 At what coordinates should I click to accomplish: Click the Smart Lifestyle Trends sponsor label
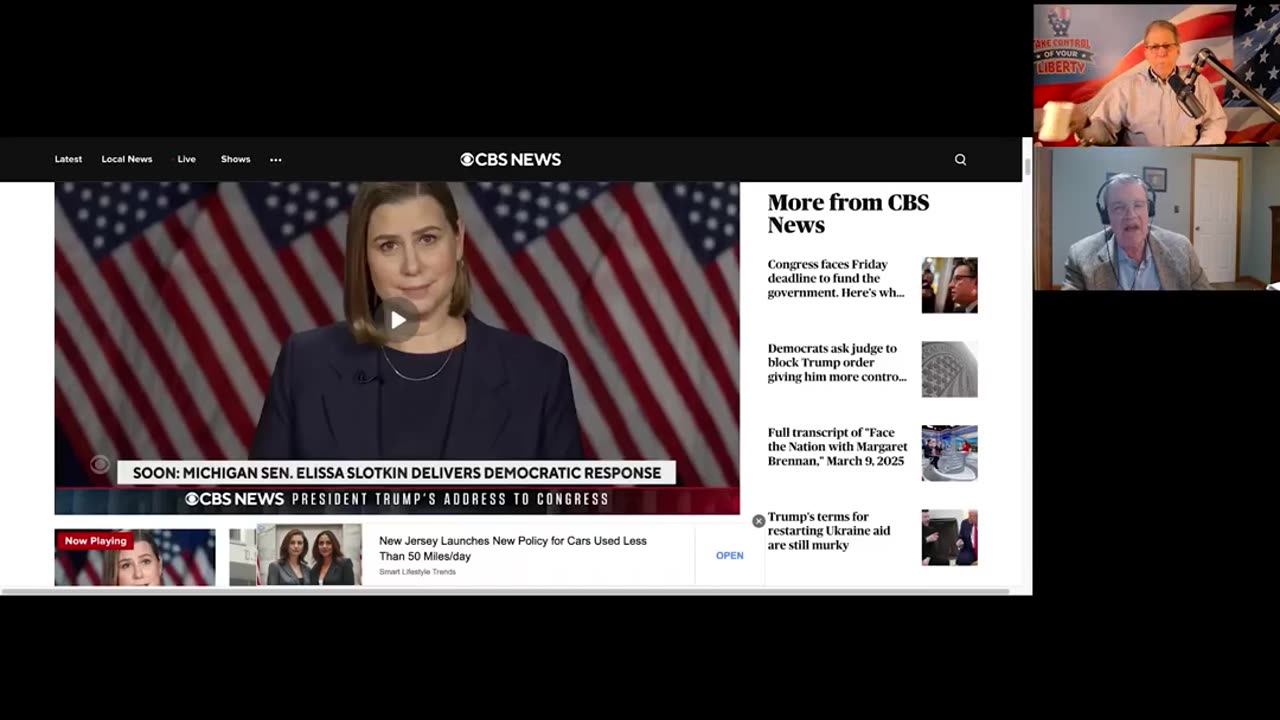[x=417, y=572]
